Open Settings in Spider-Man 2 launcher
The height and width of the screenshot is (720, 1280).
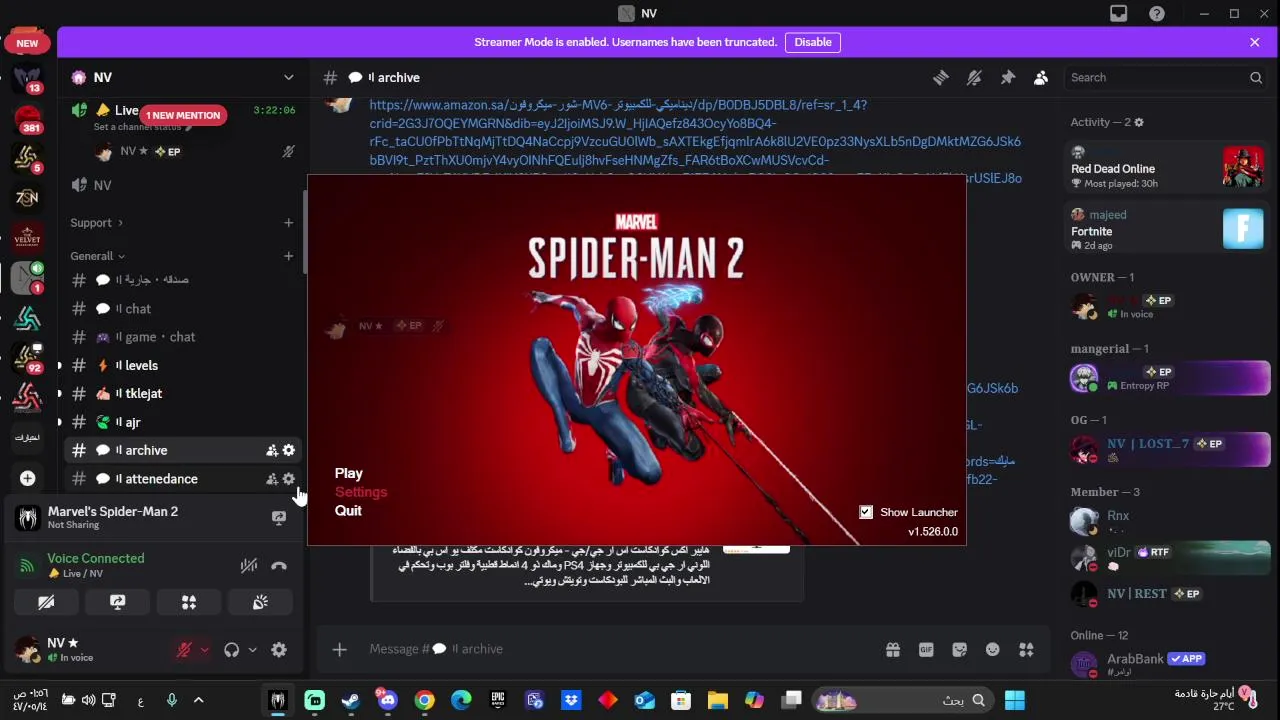[361, 492]
